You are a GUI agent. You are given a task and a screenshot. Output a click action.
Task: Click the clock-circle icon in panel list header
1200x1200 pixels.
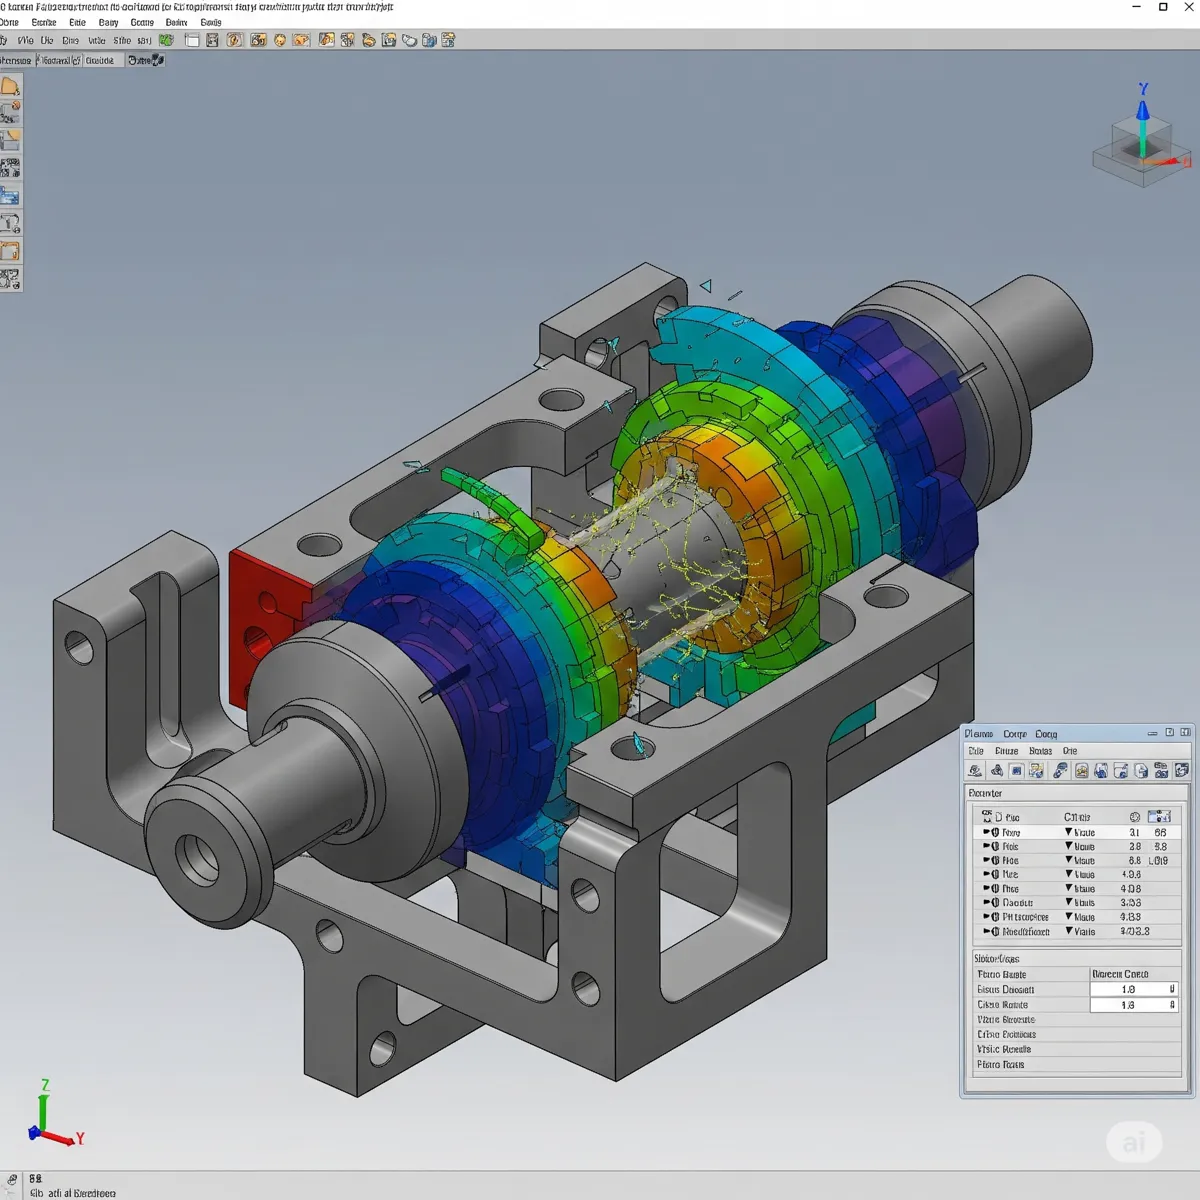1135,817
